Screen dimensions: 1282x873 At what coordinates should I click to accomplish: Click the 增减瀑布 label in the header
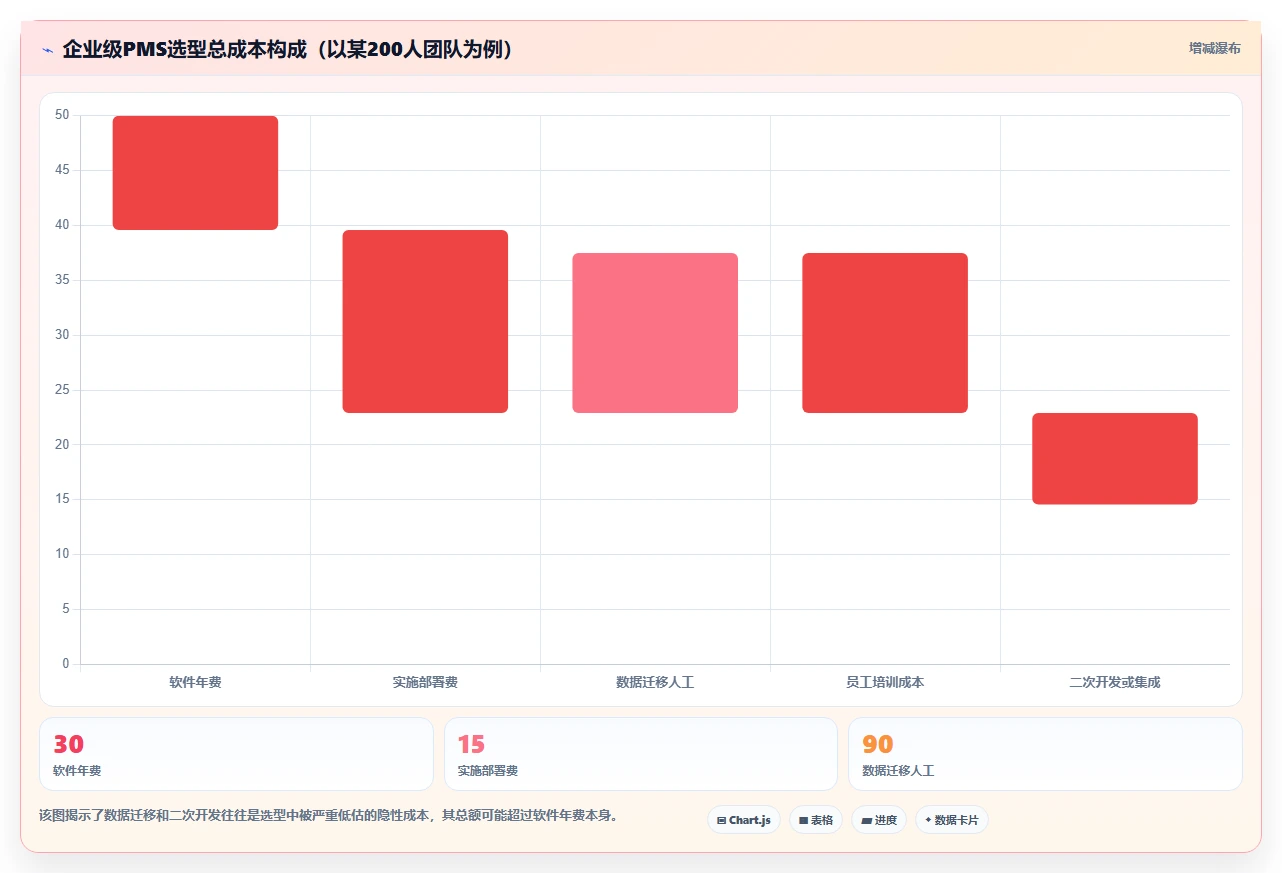pyautogui.click(x=1214, y=49)
